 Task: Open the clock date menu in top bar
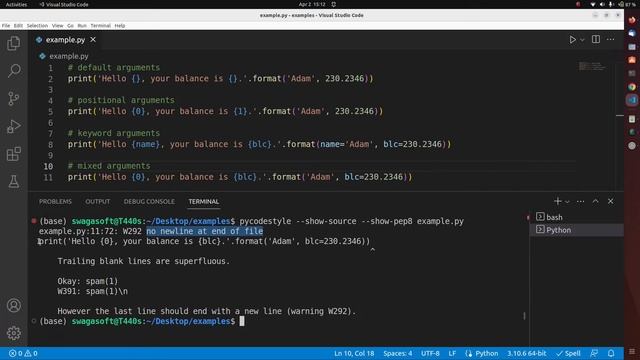(312, 4)
